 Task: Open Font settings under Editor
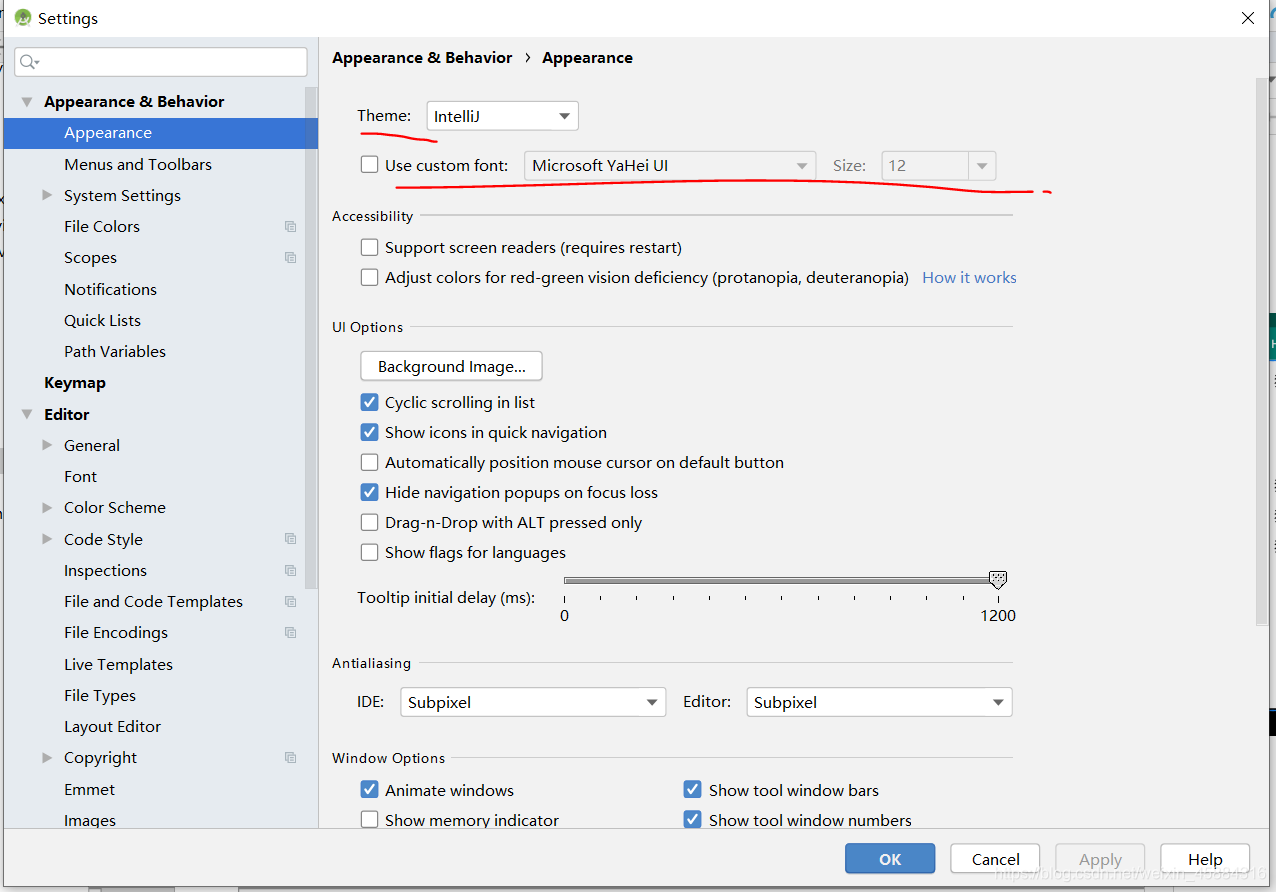click(80, 477)
